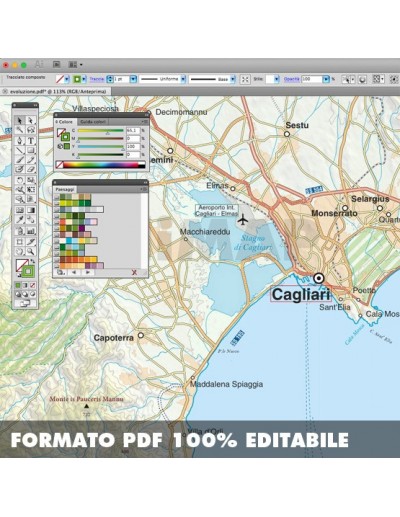400x517 pixels.
Task: Select the Blend tool
Action: pos(30,220)
